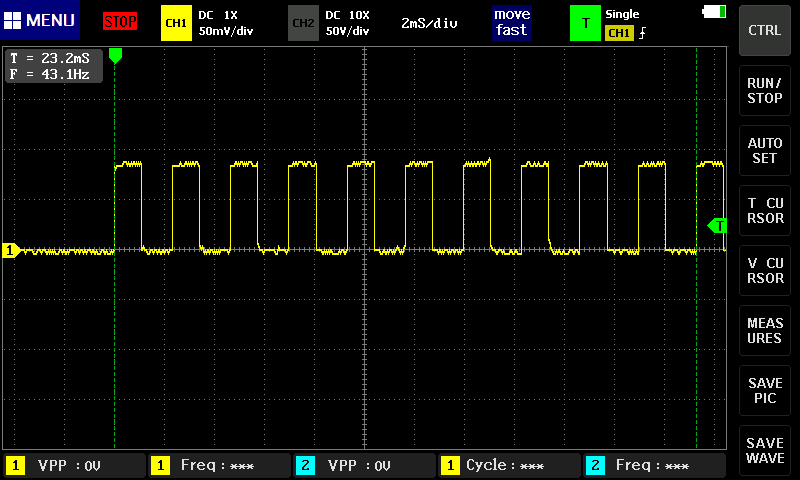800x480 pixels.
Task: Click the yellow 1 badge beside VPP
Action: [15, 466]
